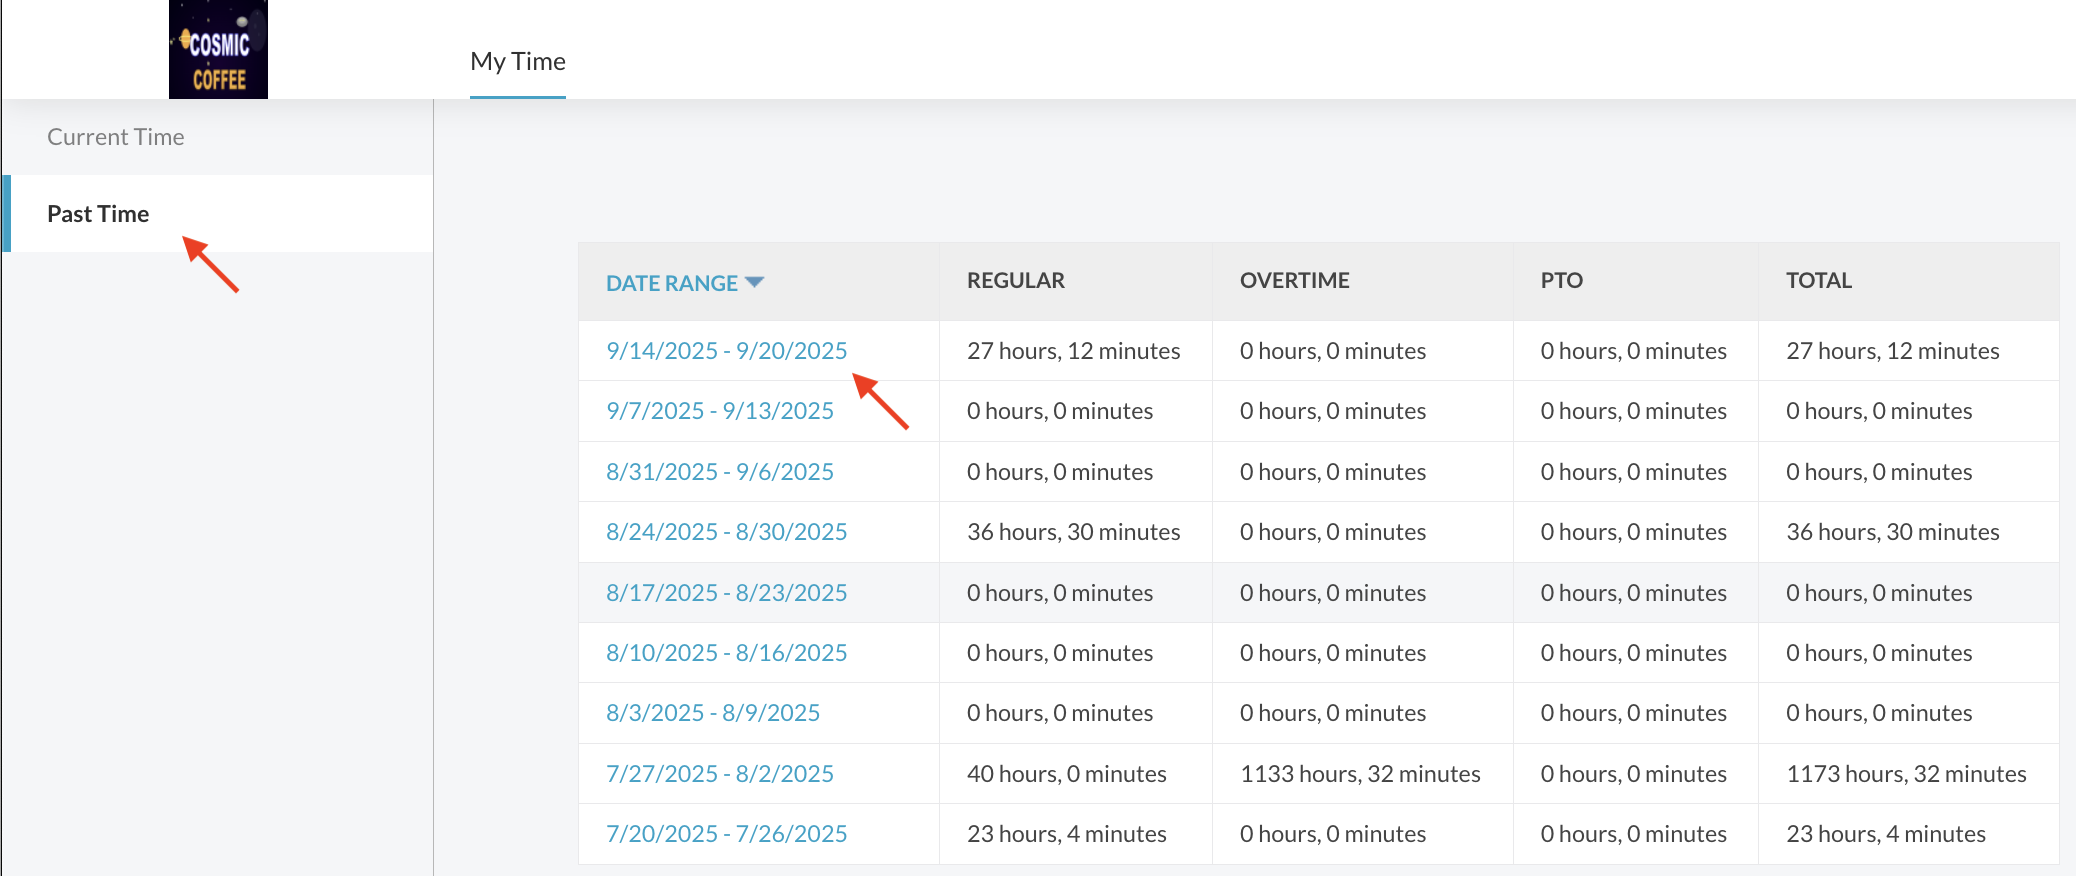Click the Date Range sort arrow

(x=755, y=283)
